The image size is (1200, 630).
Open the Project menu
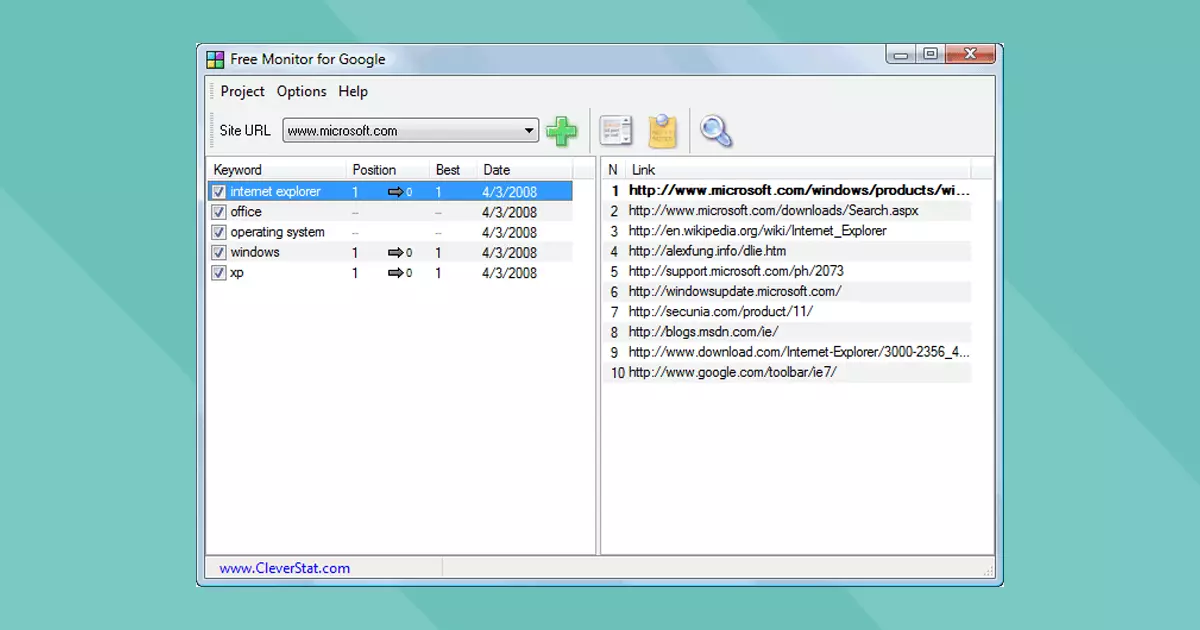[x=243, y=91]
